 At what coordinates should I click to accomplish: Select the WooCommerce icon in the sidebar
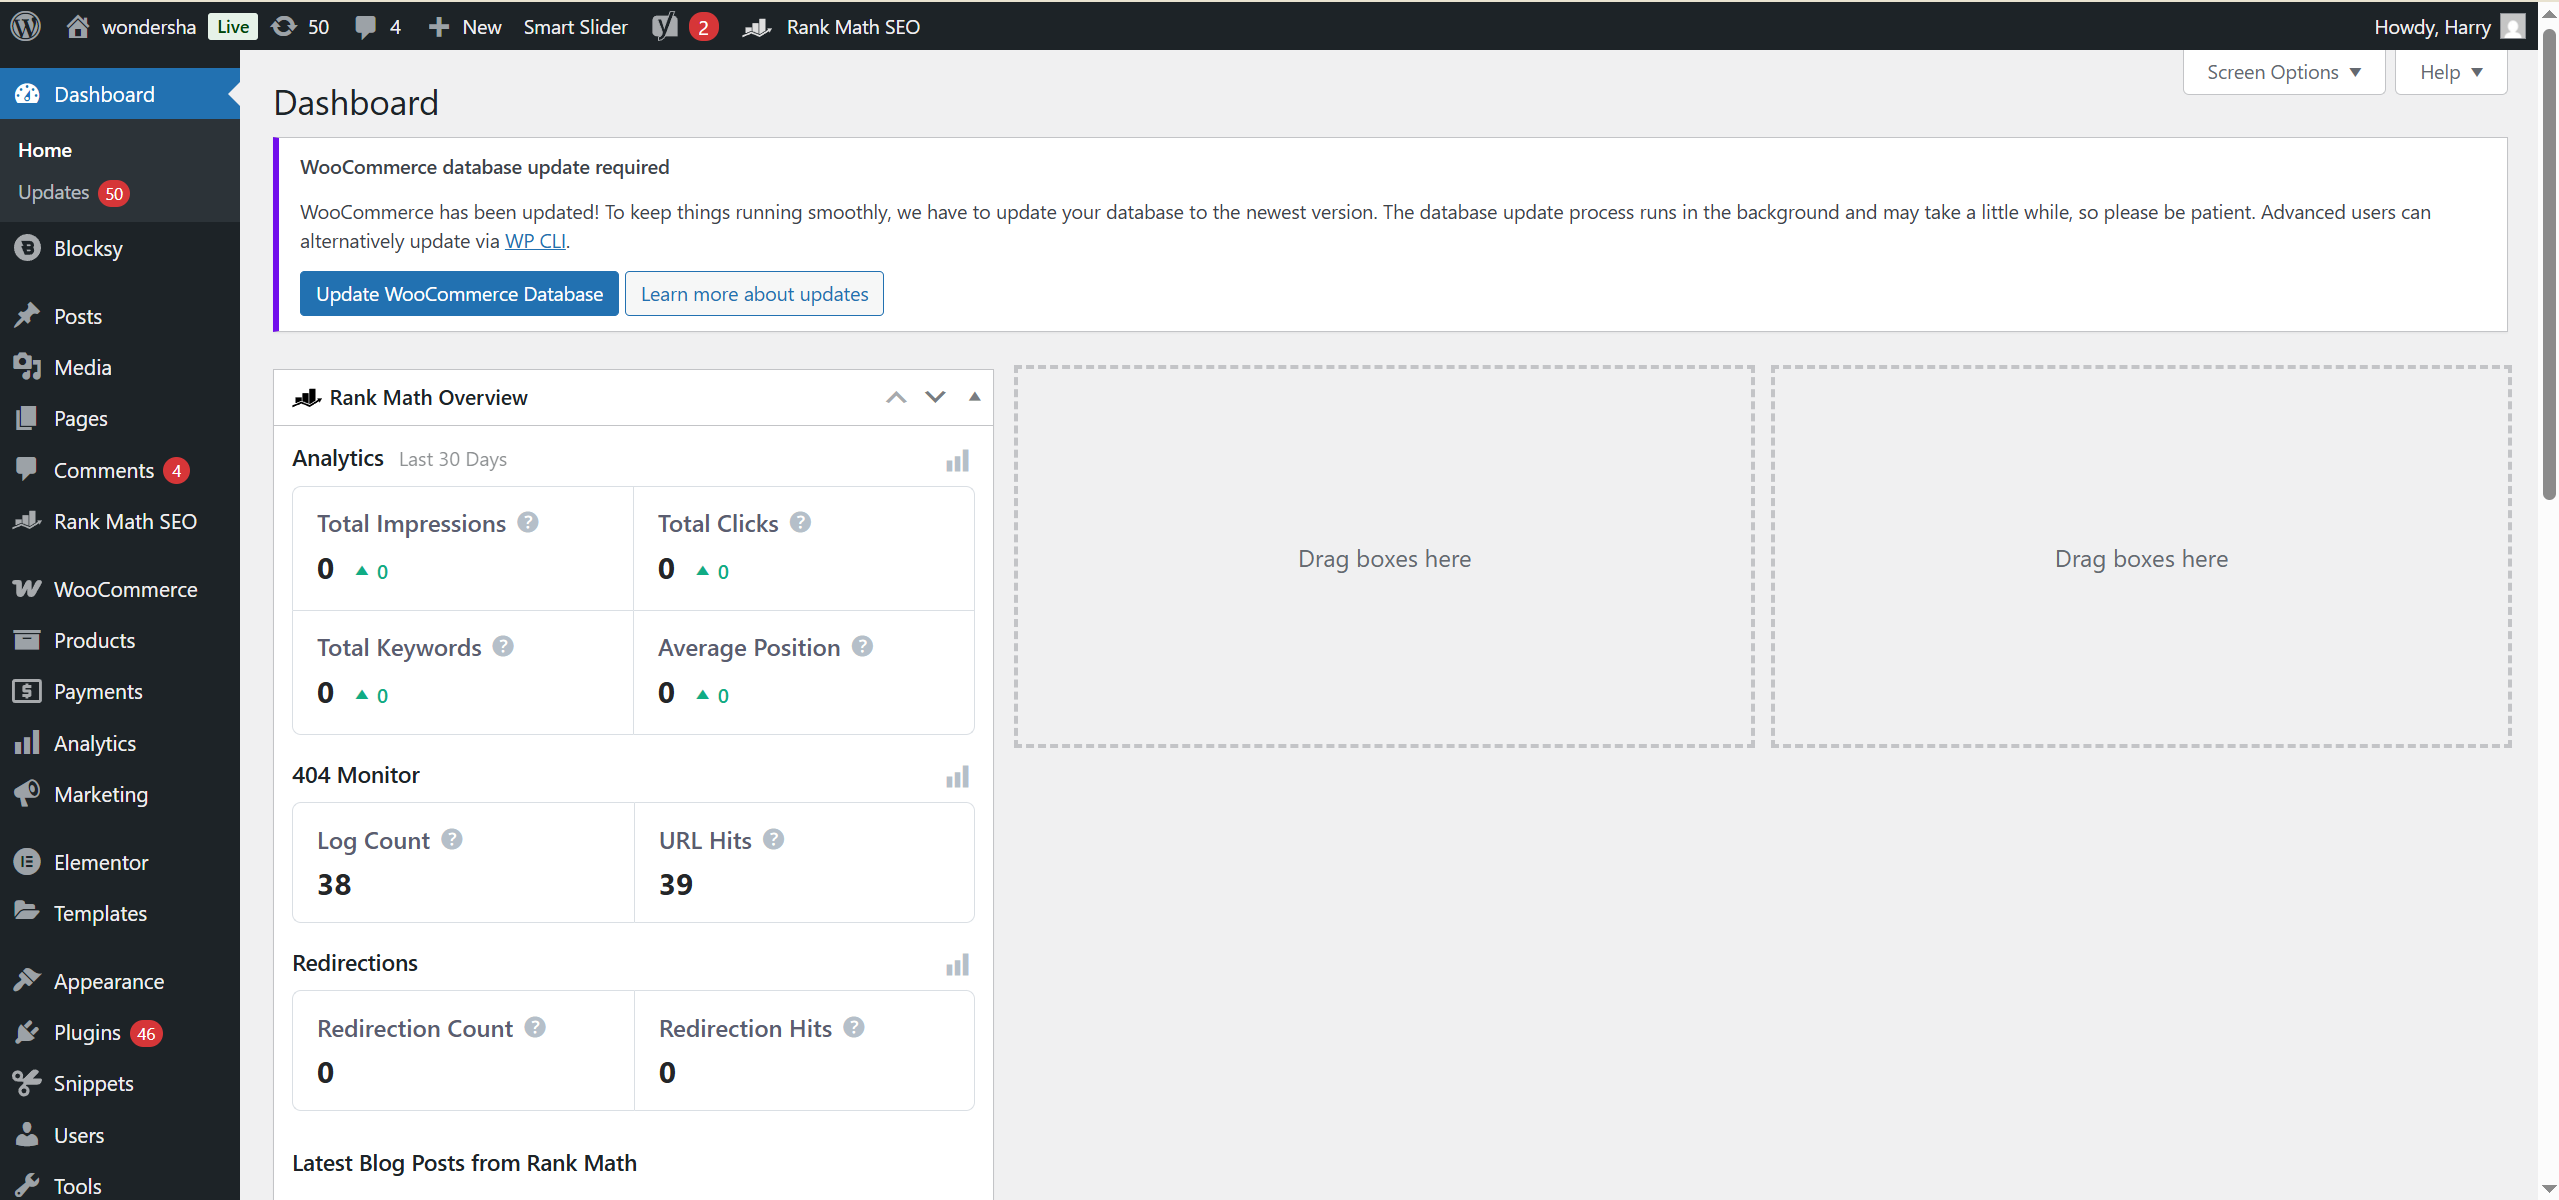27,588
